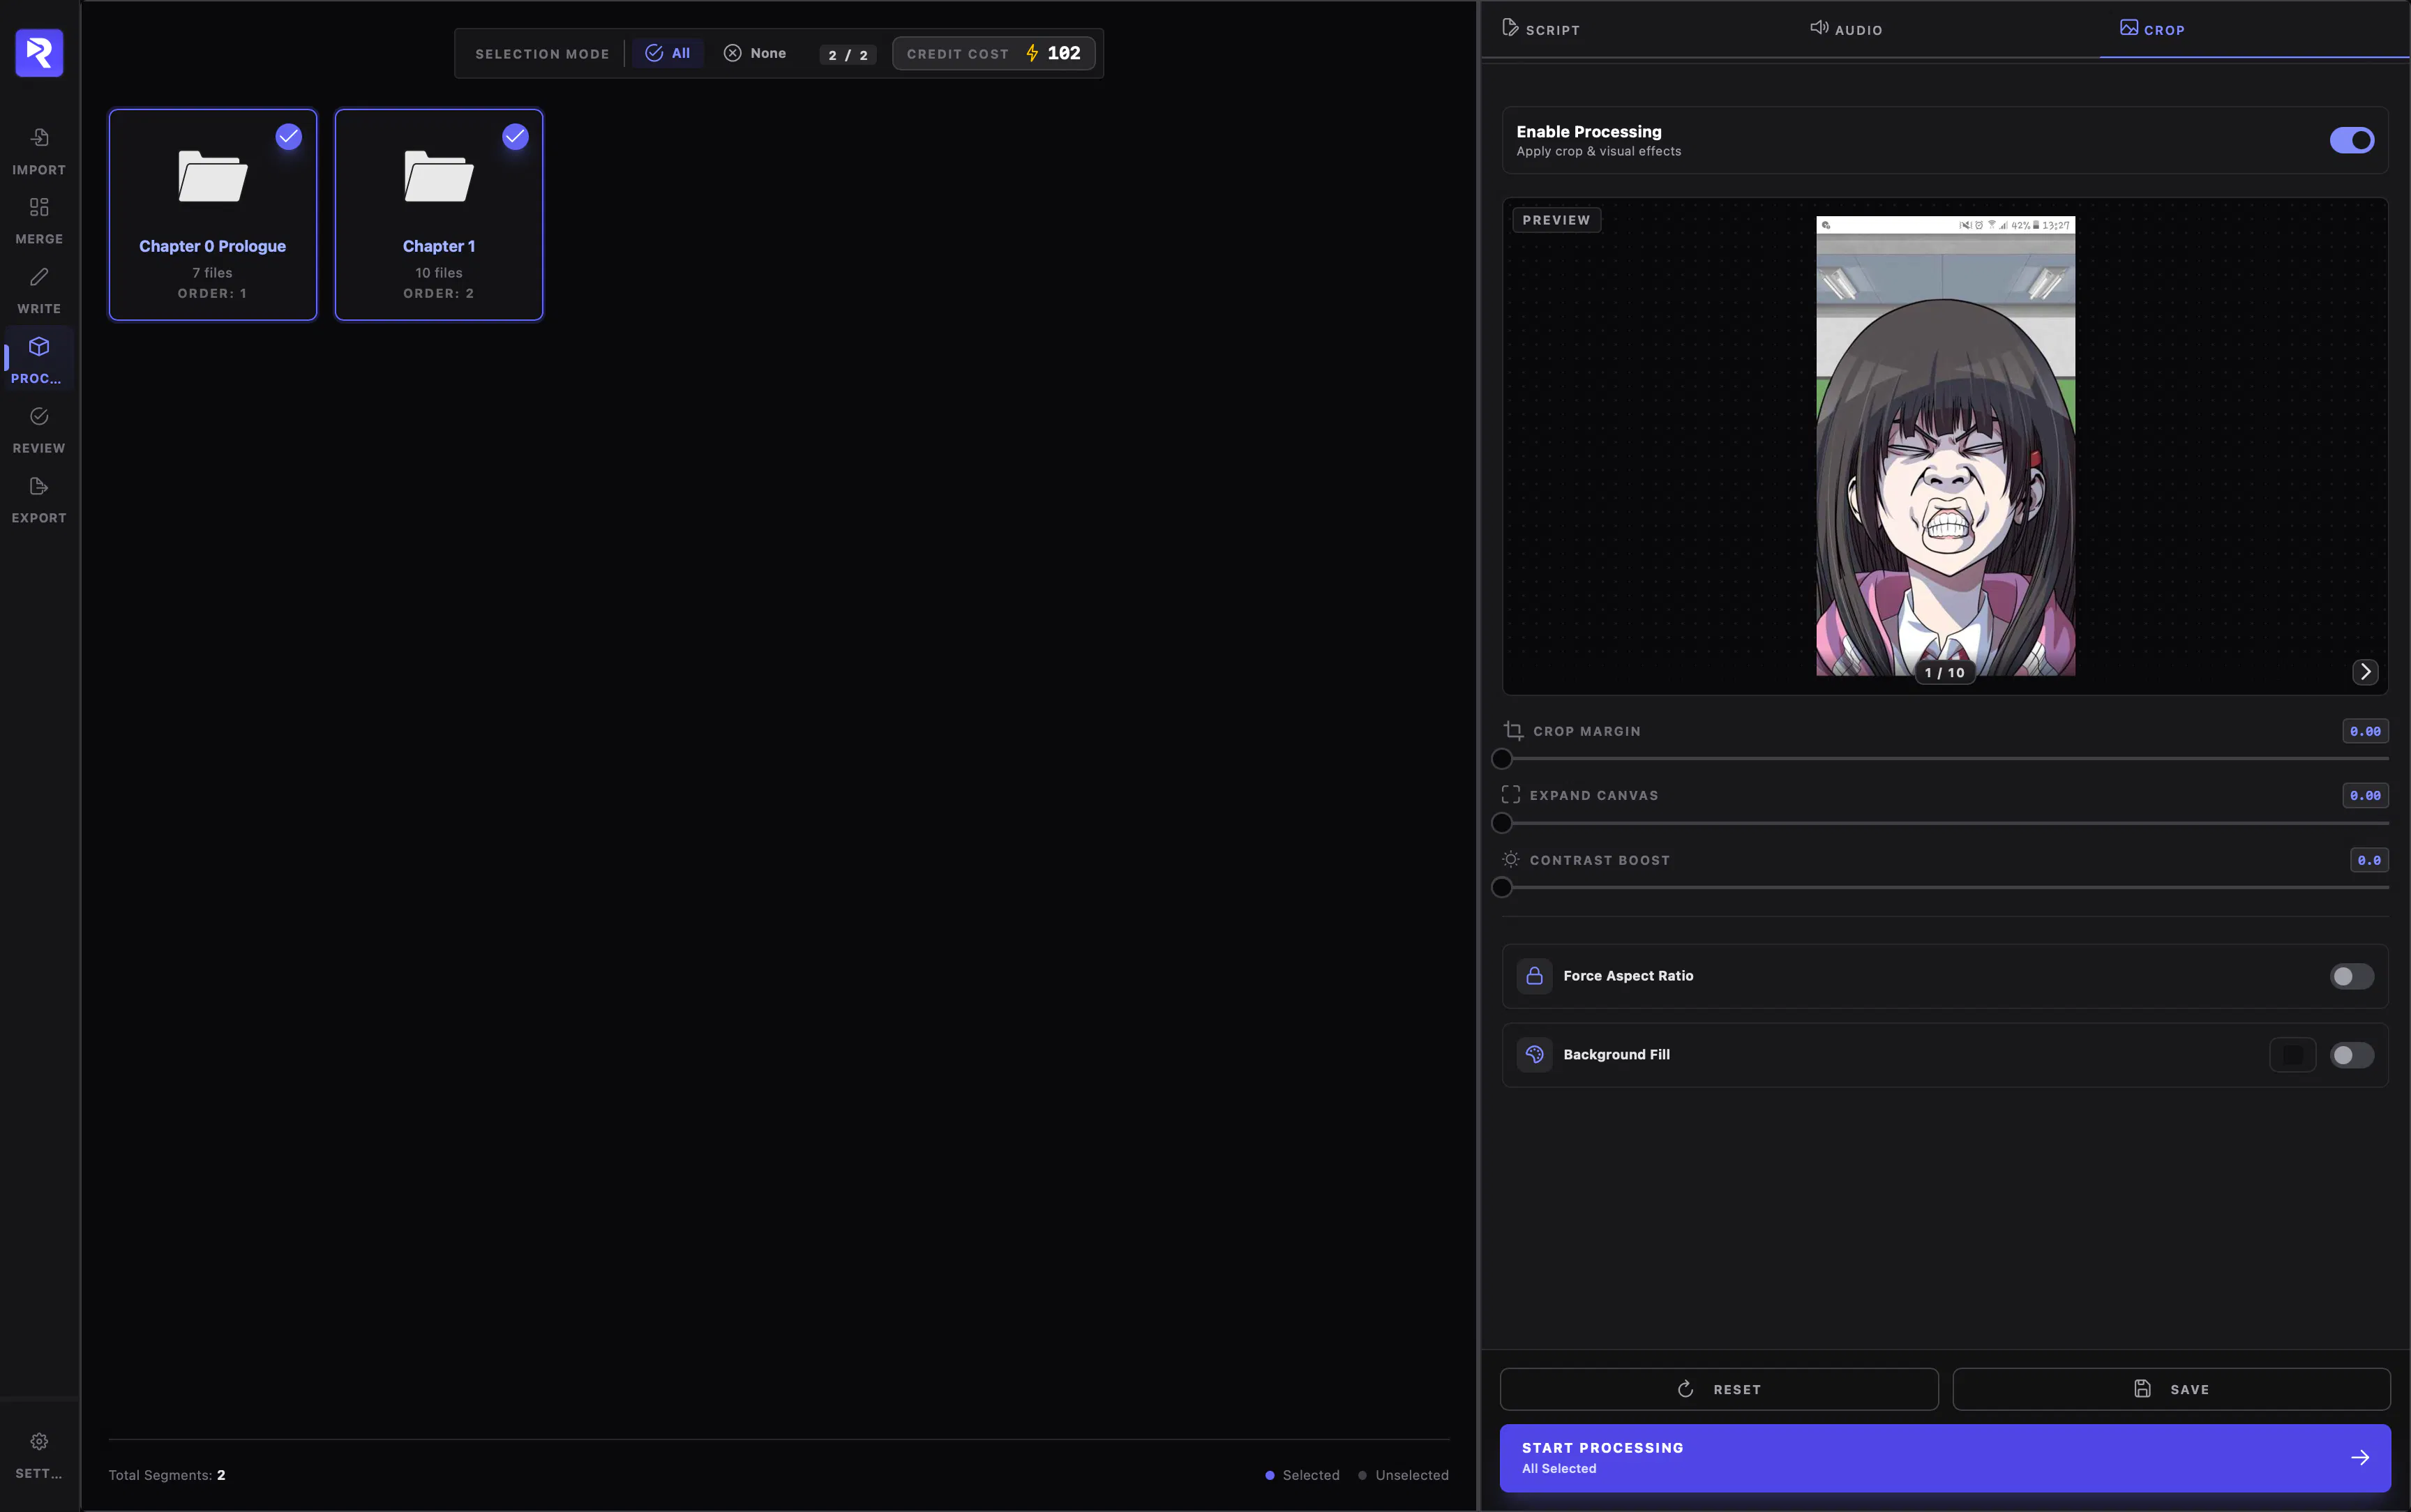Deselect Chapter 0 Prologue checkmark

tap(288, 137)
